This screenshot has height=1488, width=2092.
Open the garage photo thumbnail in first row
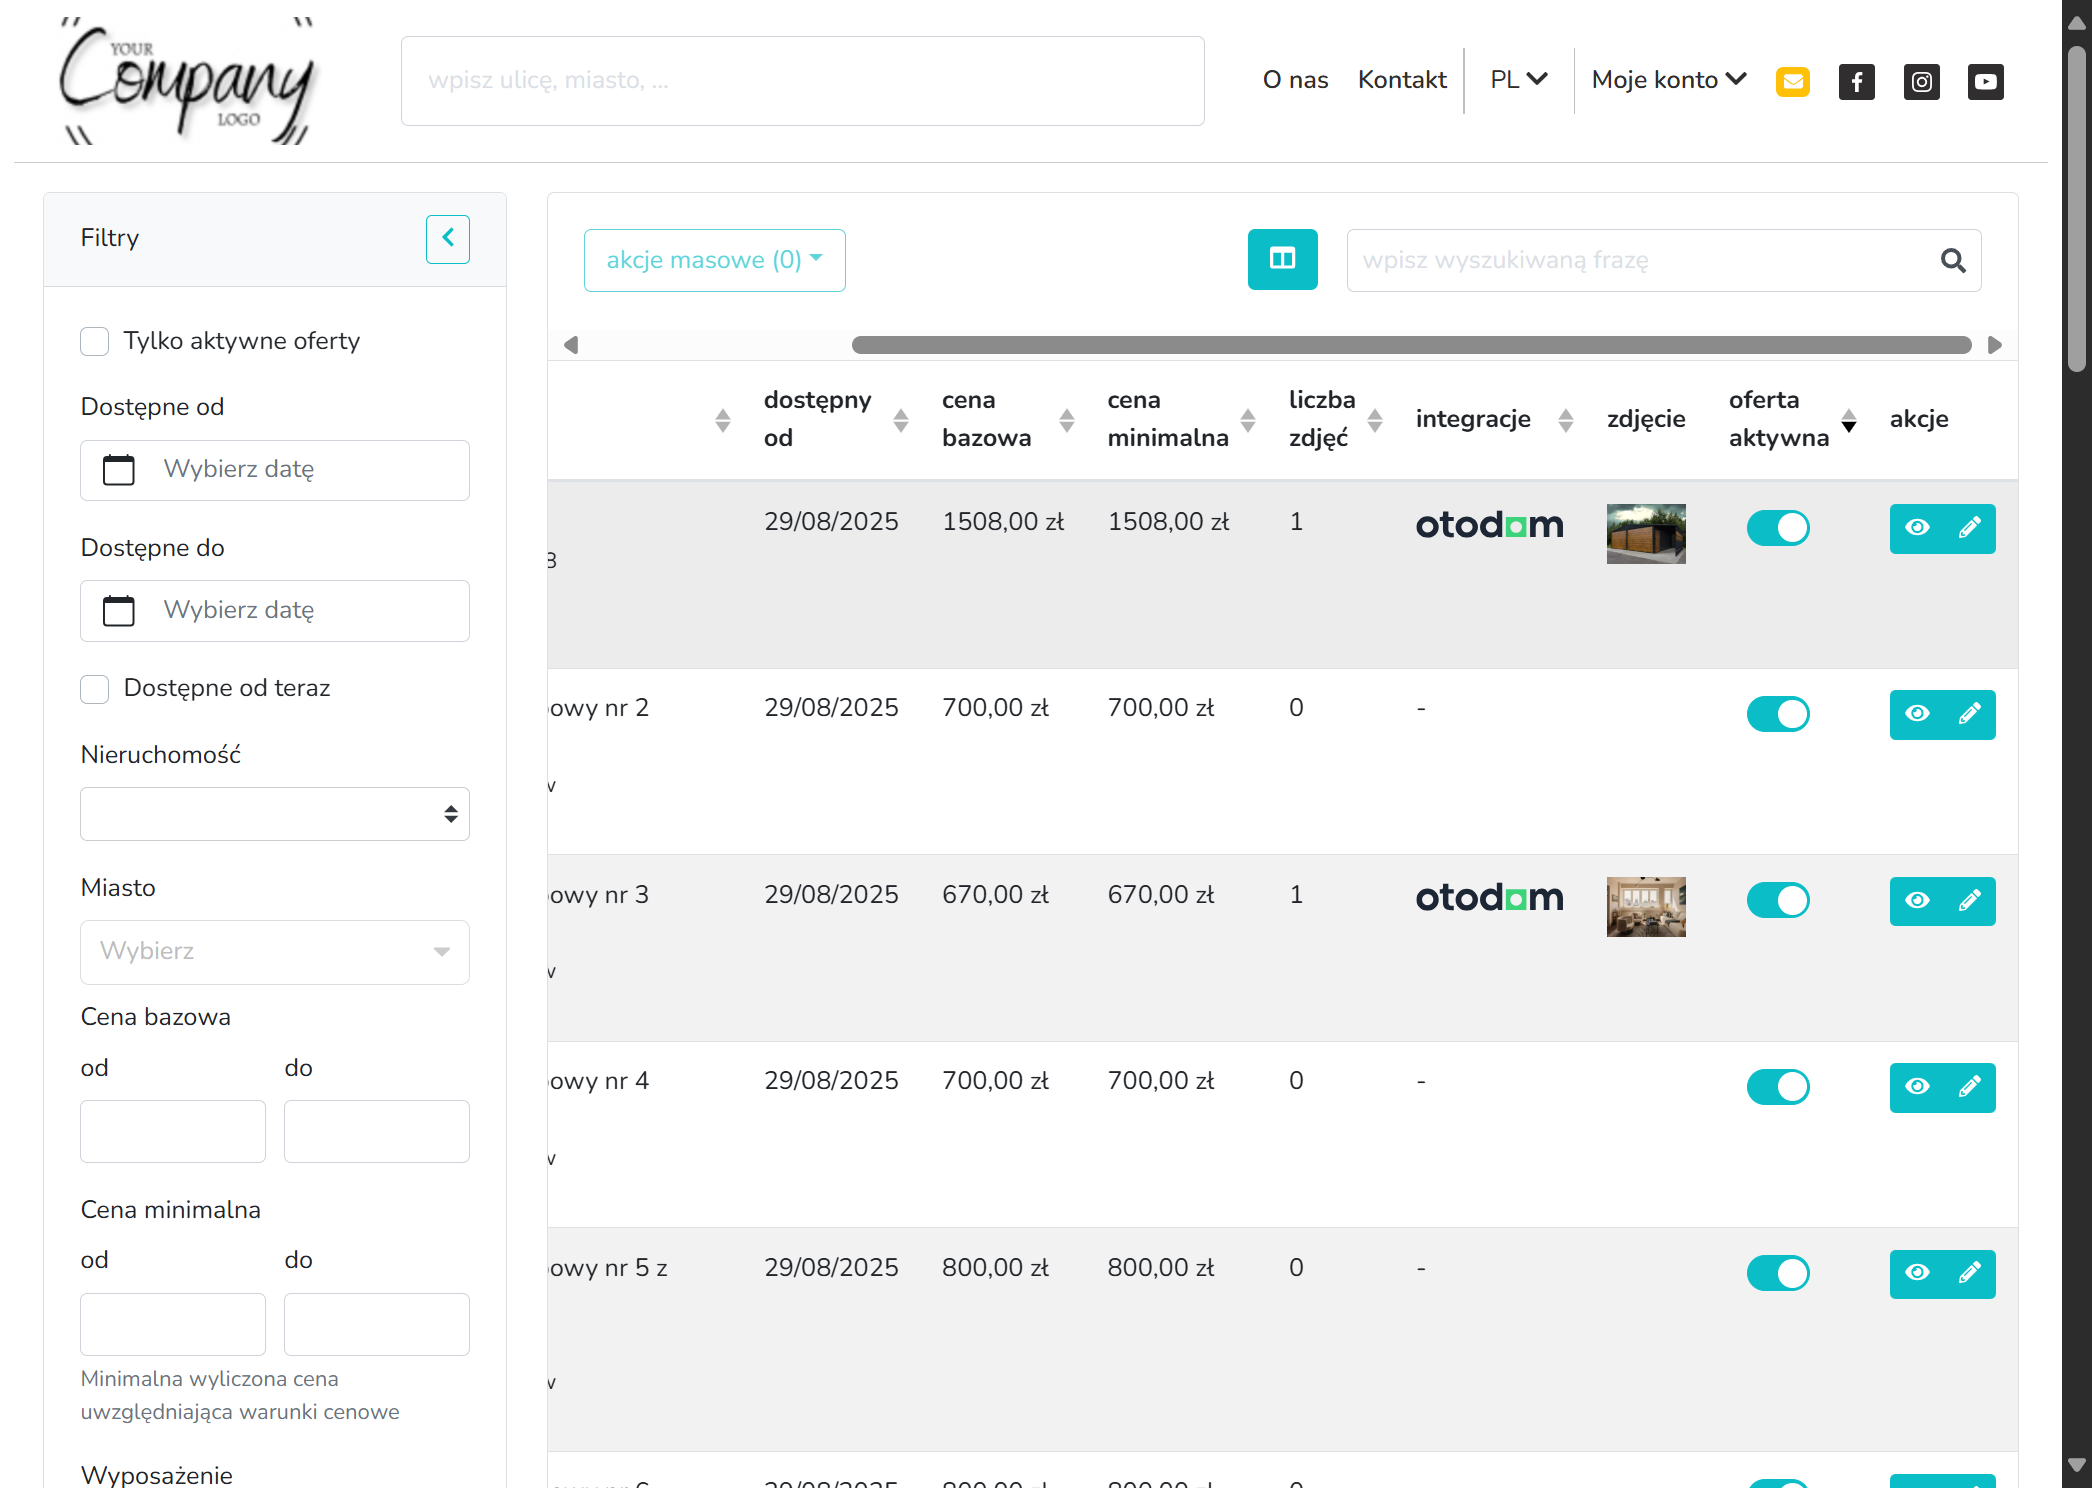[x=1646, y=534]
